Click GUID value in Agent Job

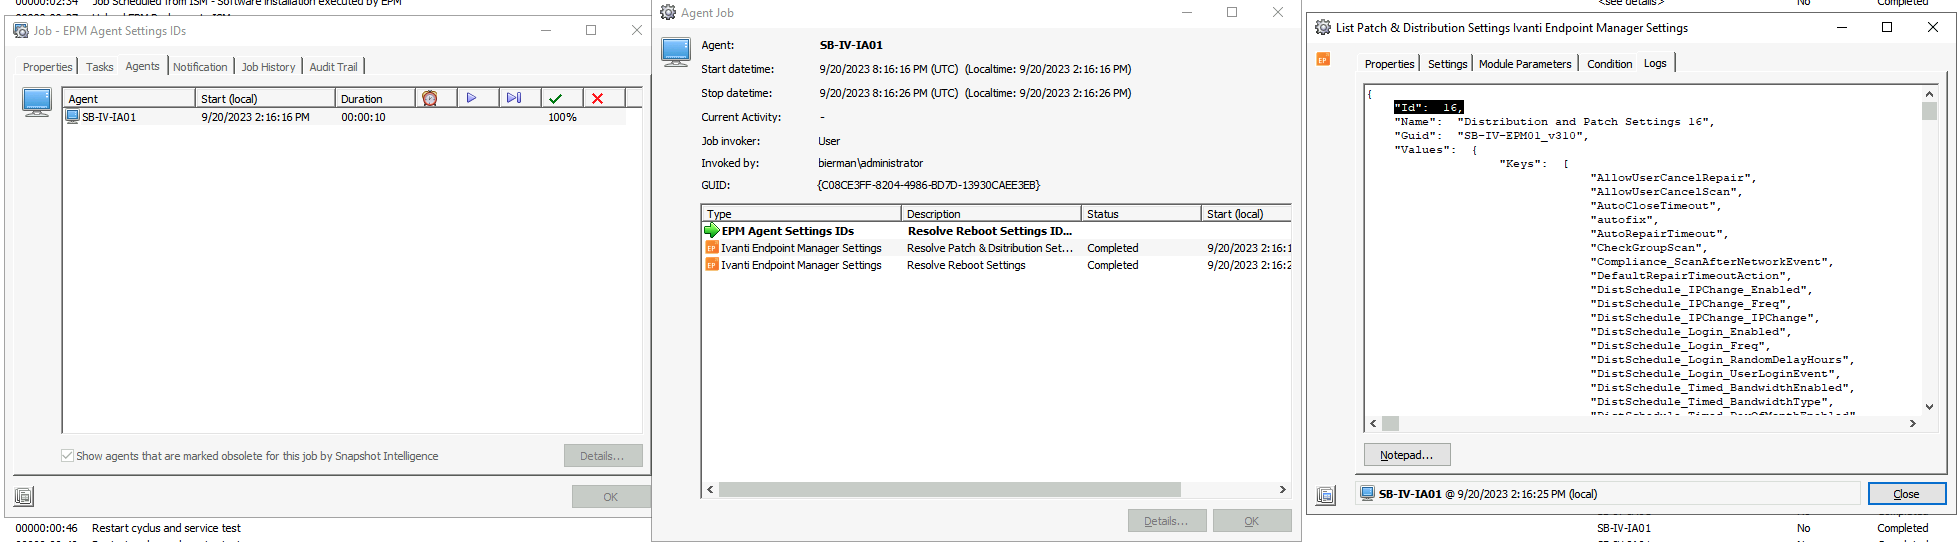click(929, 185)
